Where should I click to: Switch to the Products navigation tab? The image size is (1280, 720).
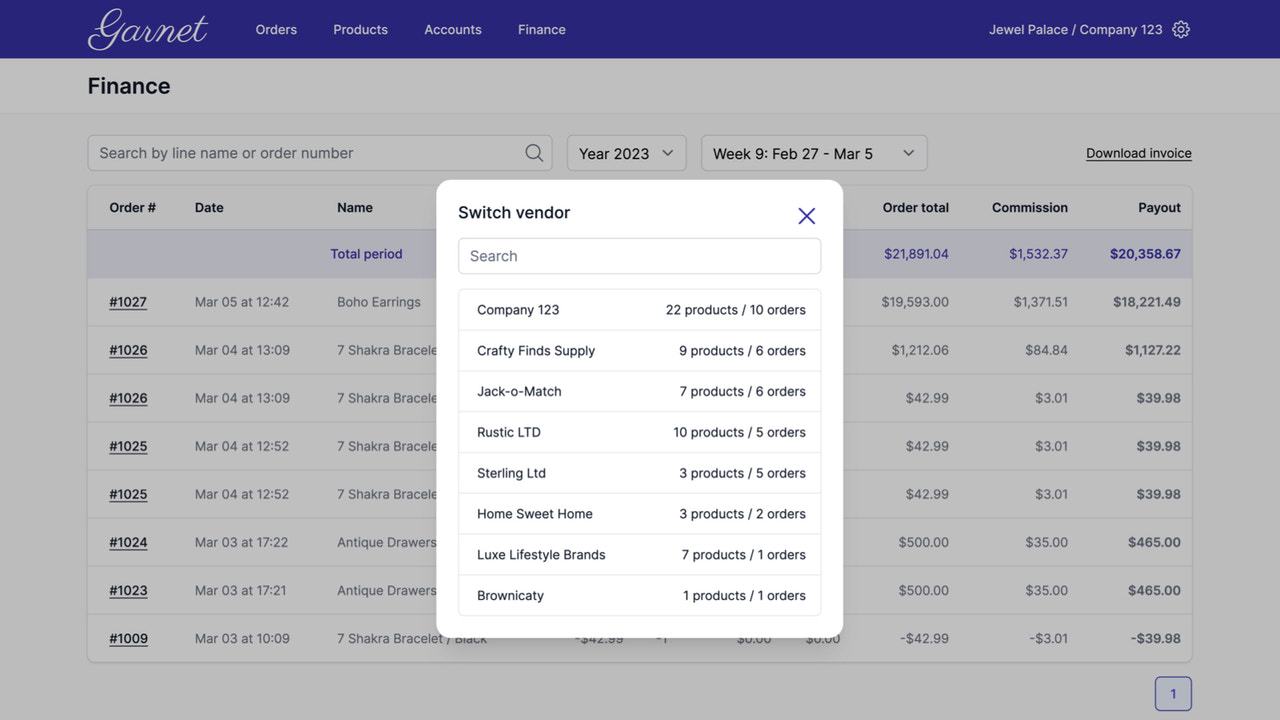click(x=360, y=29)
